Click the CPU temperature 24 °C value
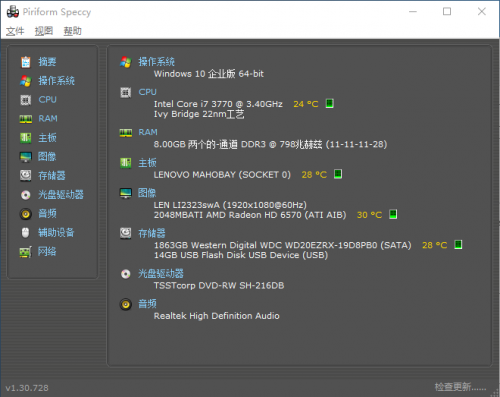 click(306, 104)
